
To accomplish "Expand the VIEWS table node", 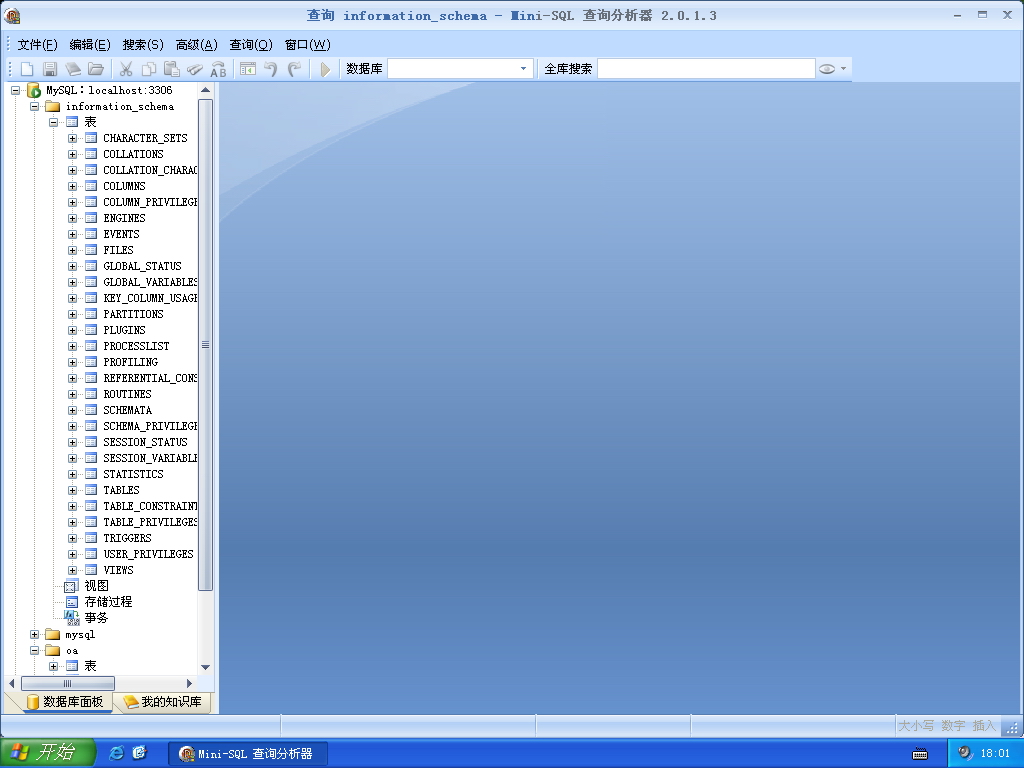I will (72, 570).
